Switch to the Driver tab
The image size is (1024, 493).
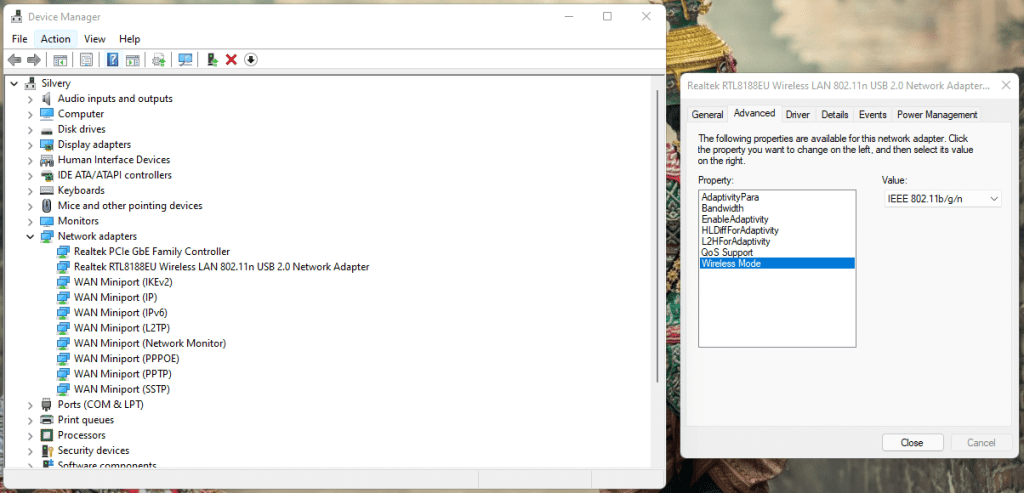[797, 114]
